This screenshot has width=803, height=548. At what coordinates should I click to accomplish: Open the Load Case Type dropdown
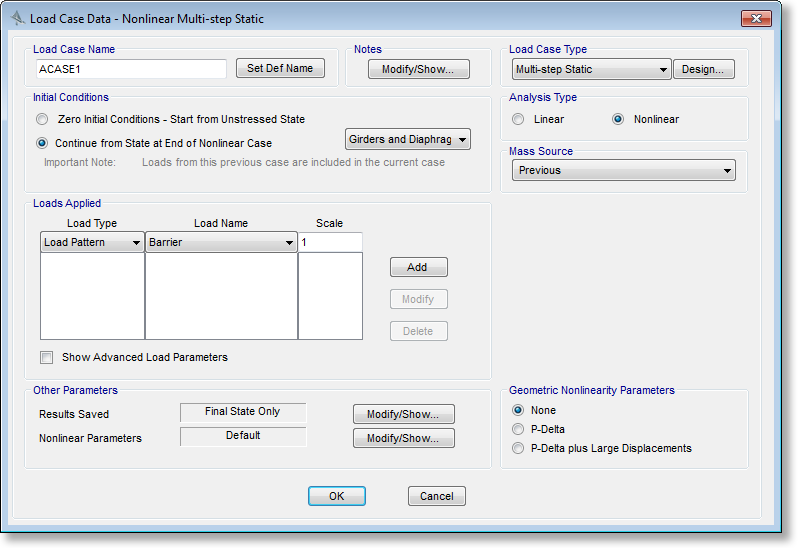coord(590,69)
